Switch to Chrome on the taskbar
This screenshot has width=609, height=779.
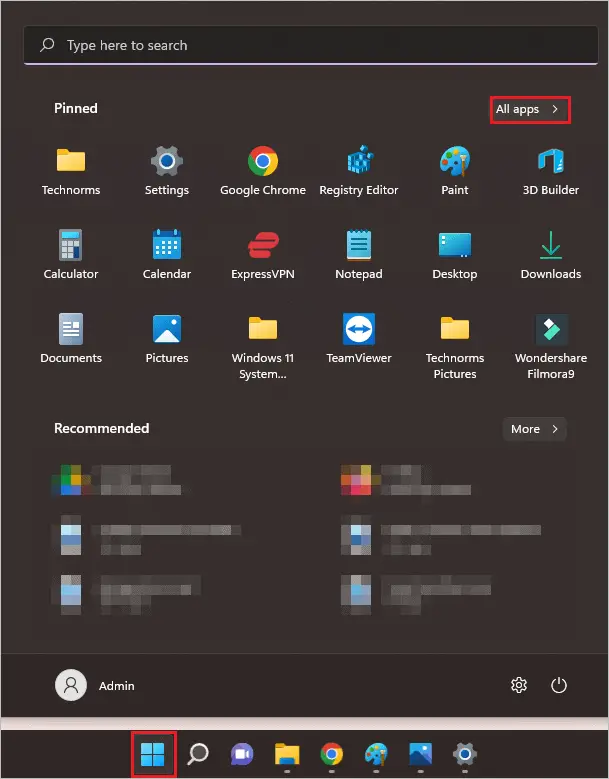(x=331, y=754)
